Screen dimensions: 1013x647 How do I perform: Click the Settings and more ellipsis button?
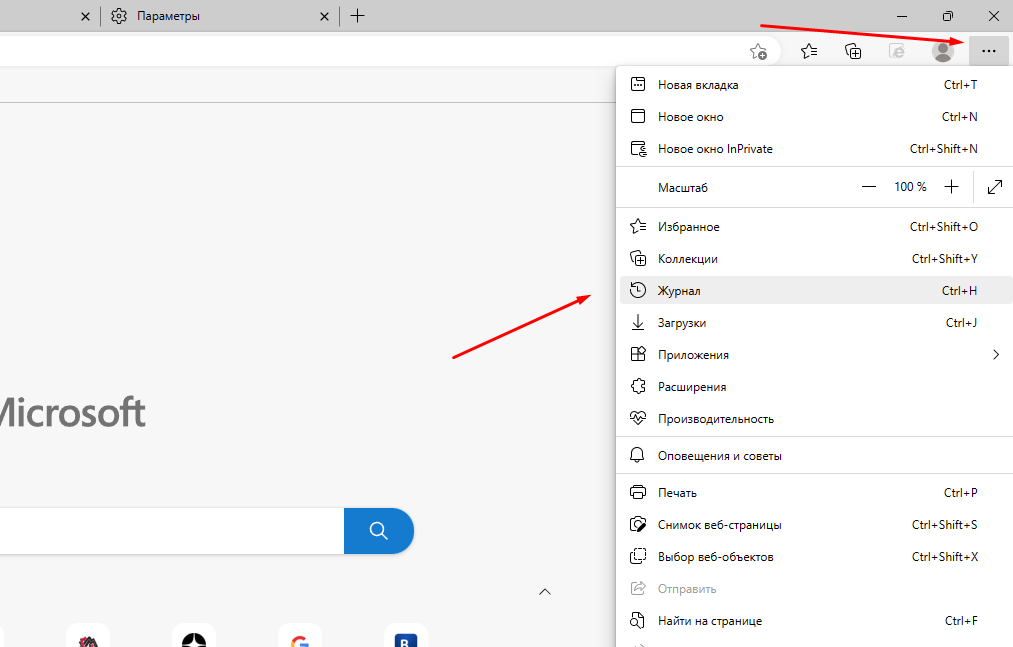coord(988,50)
